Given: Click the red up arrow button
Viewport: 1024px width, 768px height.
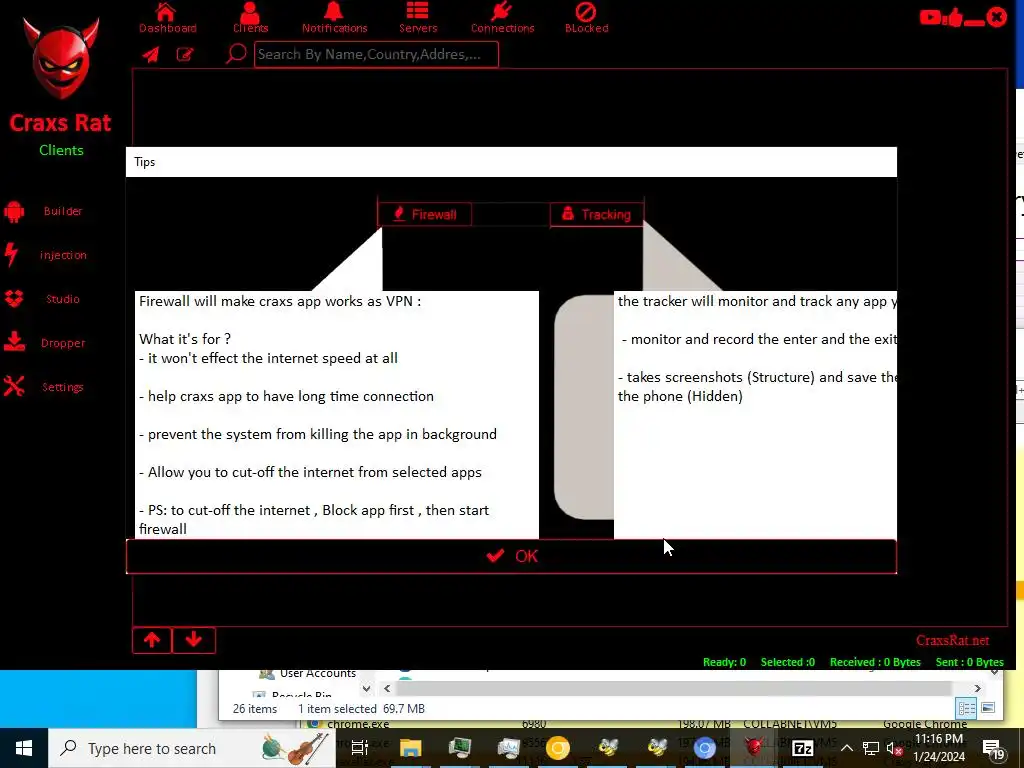Looking at the screenshot, I should (152, 640).
